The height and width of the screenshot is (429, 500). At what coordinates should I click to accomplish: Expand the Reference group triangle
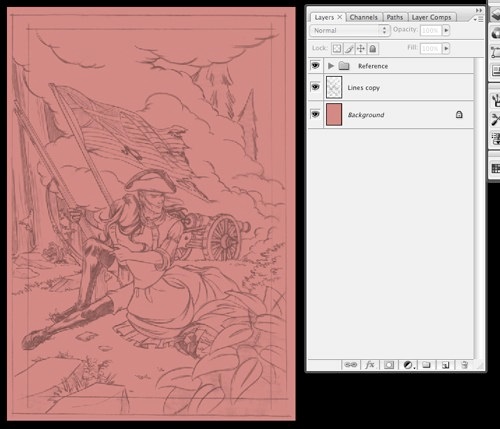pyautogui.click(x=331, y=66)
